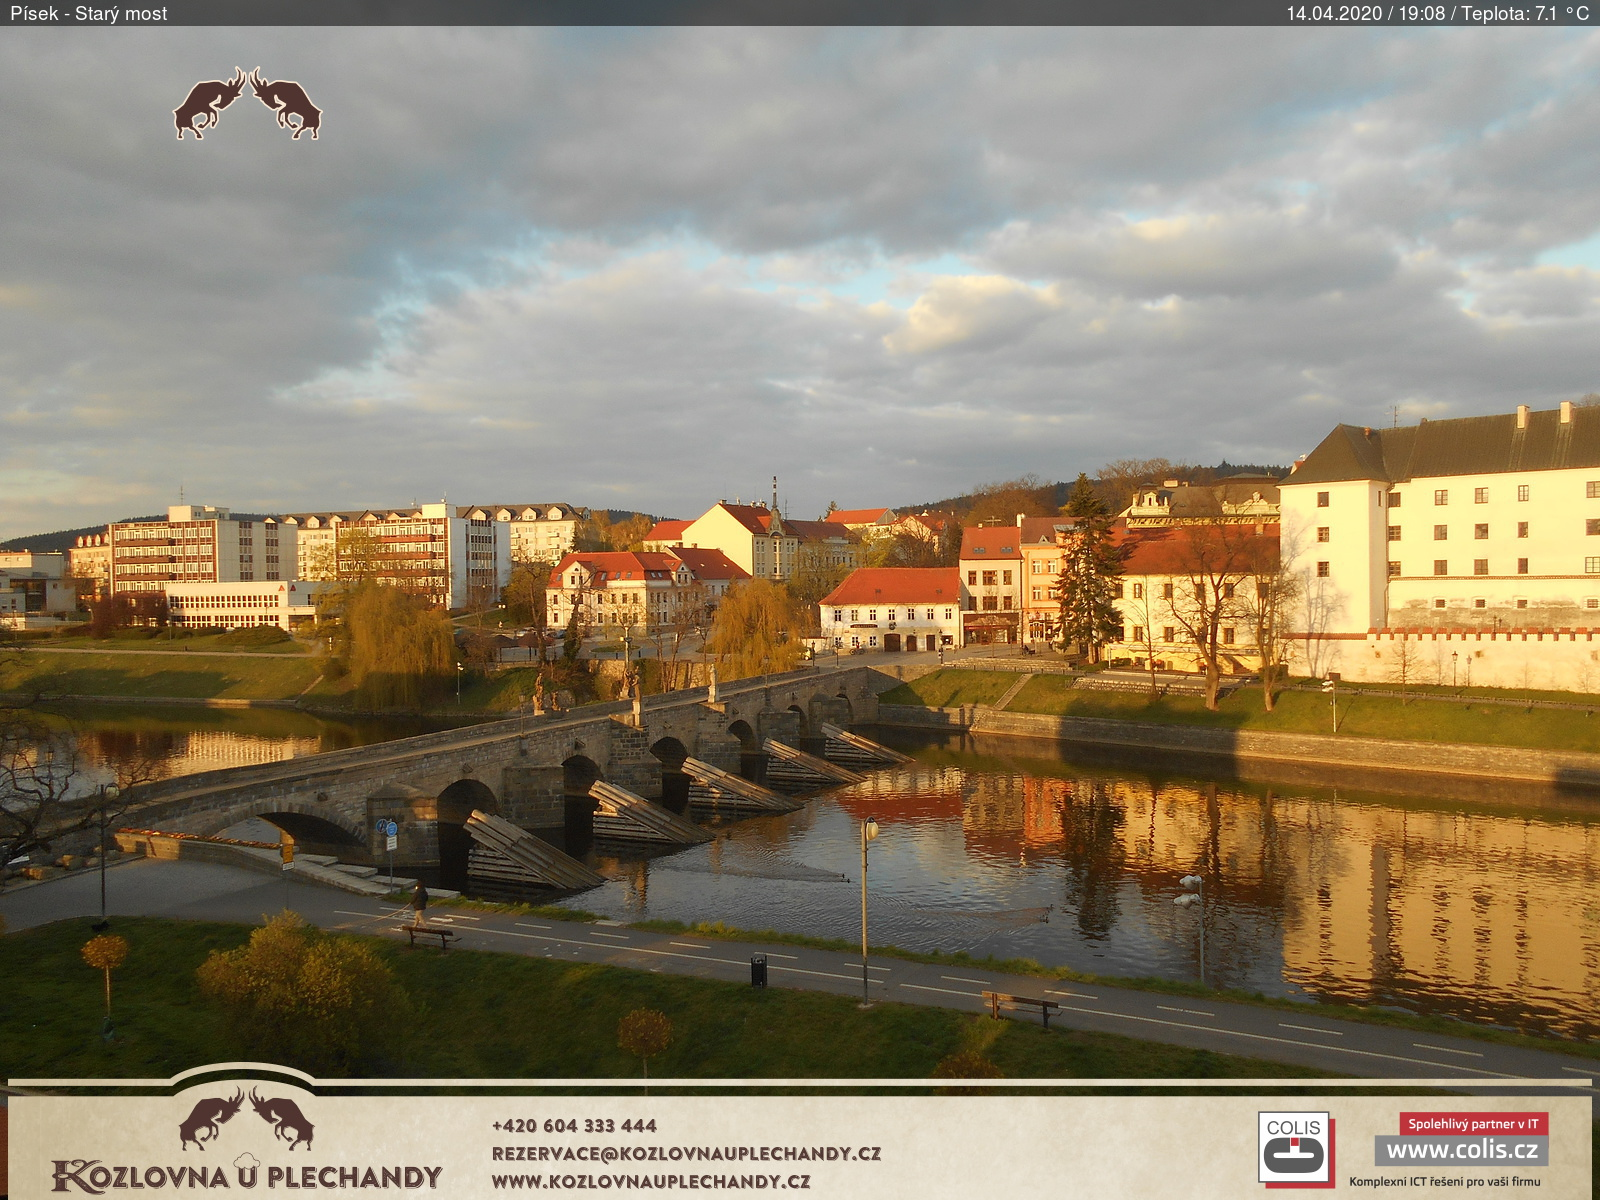Screen dimensions: 1600x1200
Task: Click the street lamp head near the river
Action: click(x=870, y=828)
